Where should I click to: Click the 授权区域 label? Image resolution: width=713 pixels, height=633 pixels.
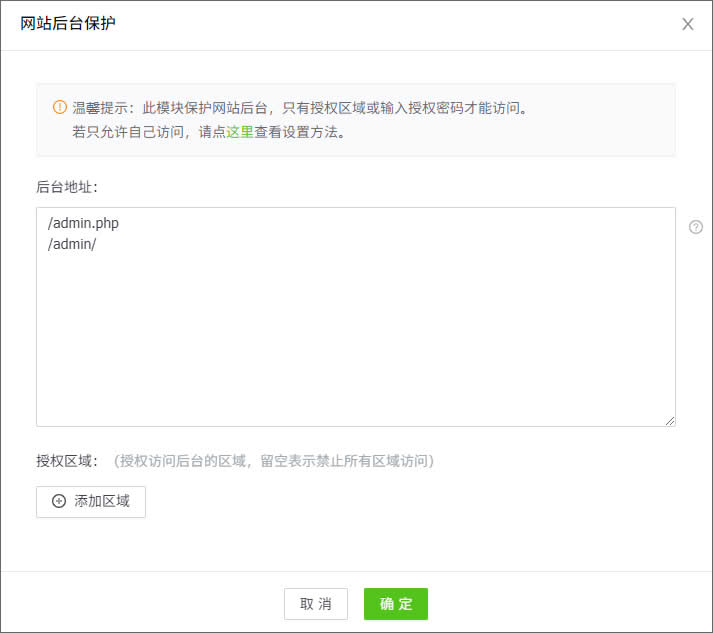coord(66,461)
